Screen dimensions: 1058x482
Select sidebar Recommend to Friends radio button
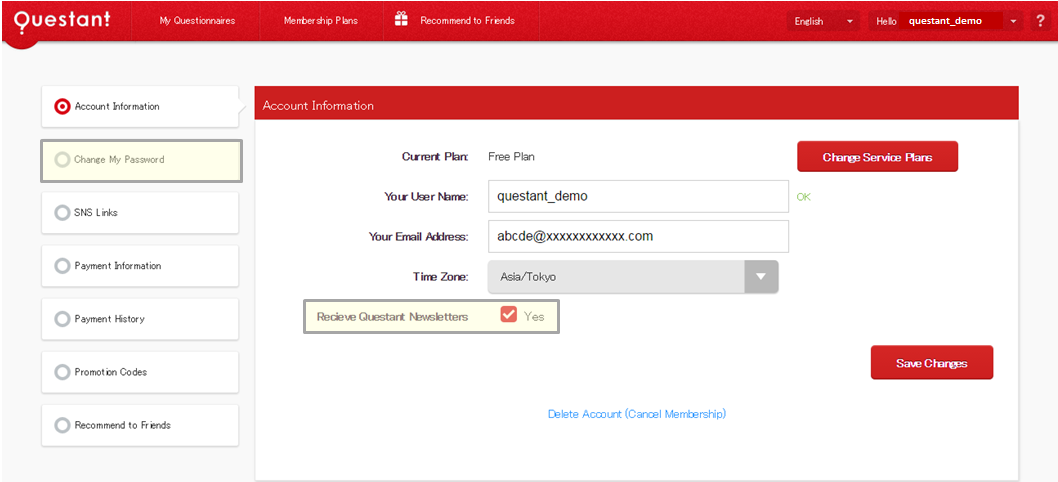62,425
